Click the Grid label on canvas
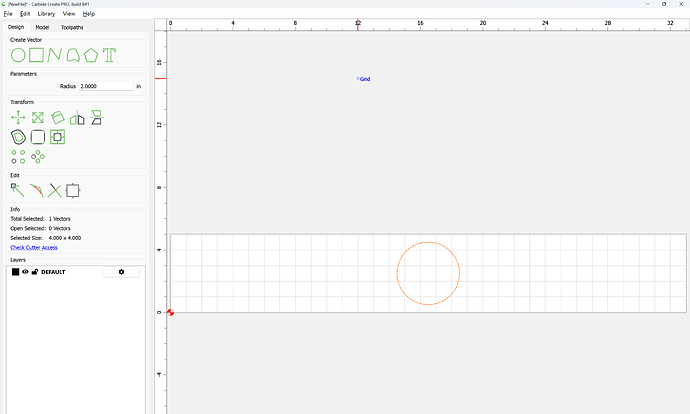Screen dimensions: 690x414 [x=365, y=79]
